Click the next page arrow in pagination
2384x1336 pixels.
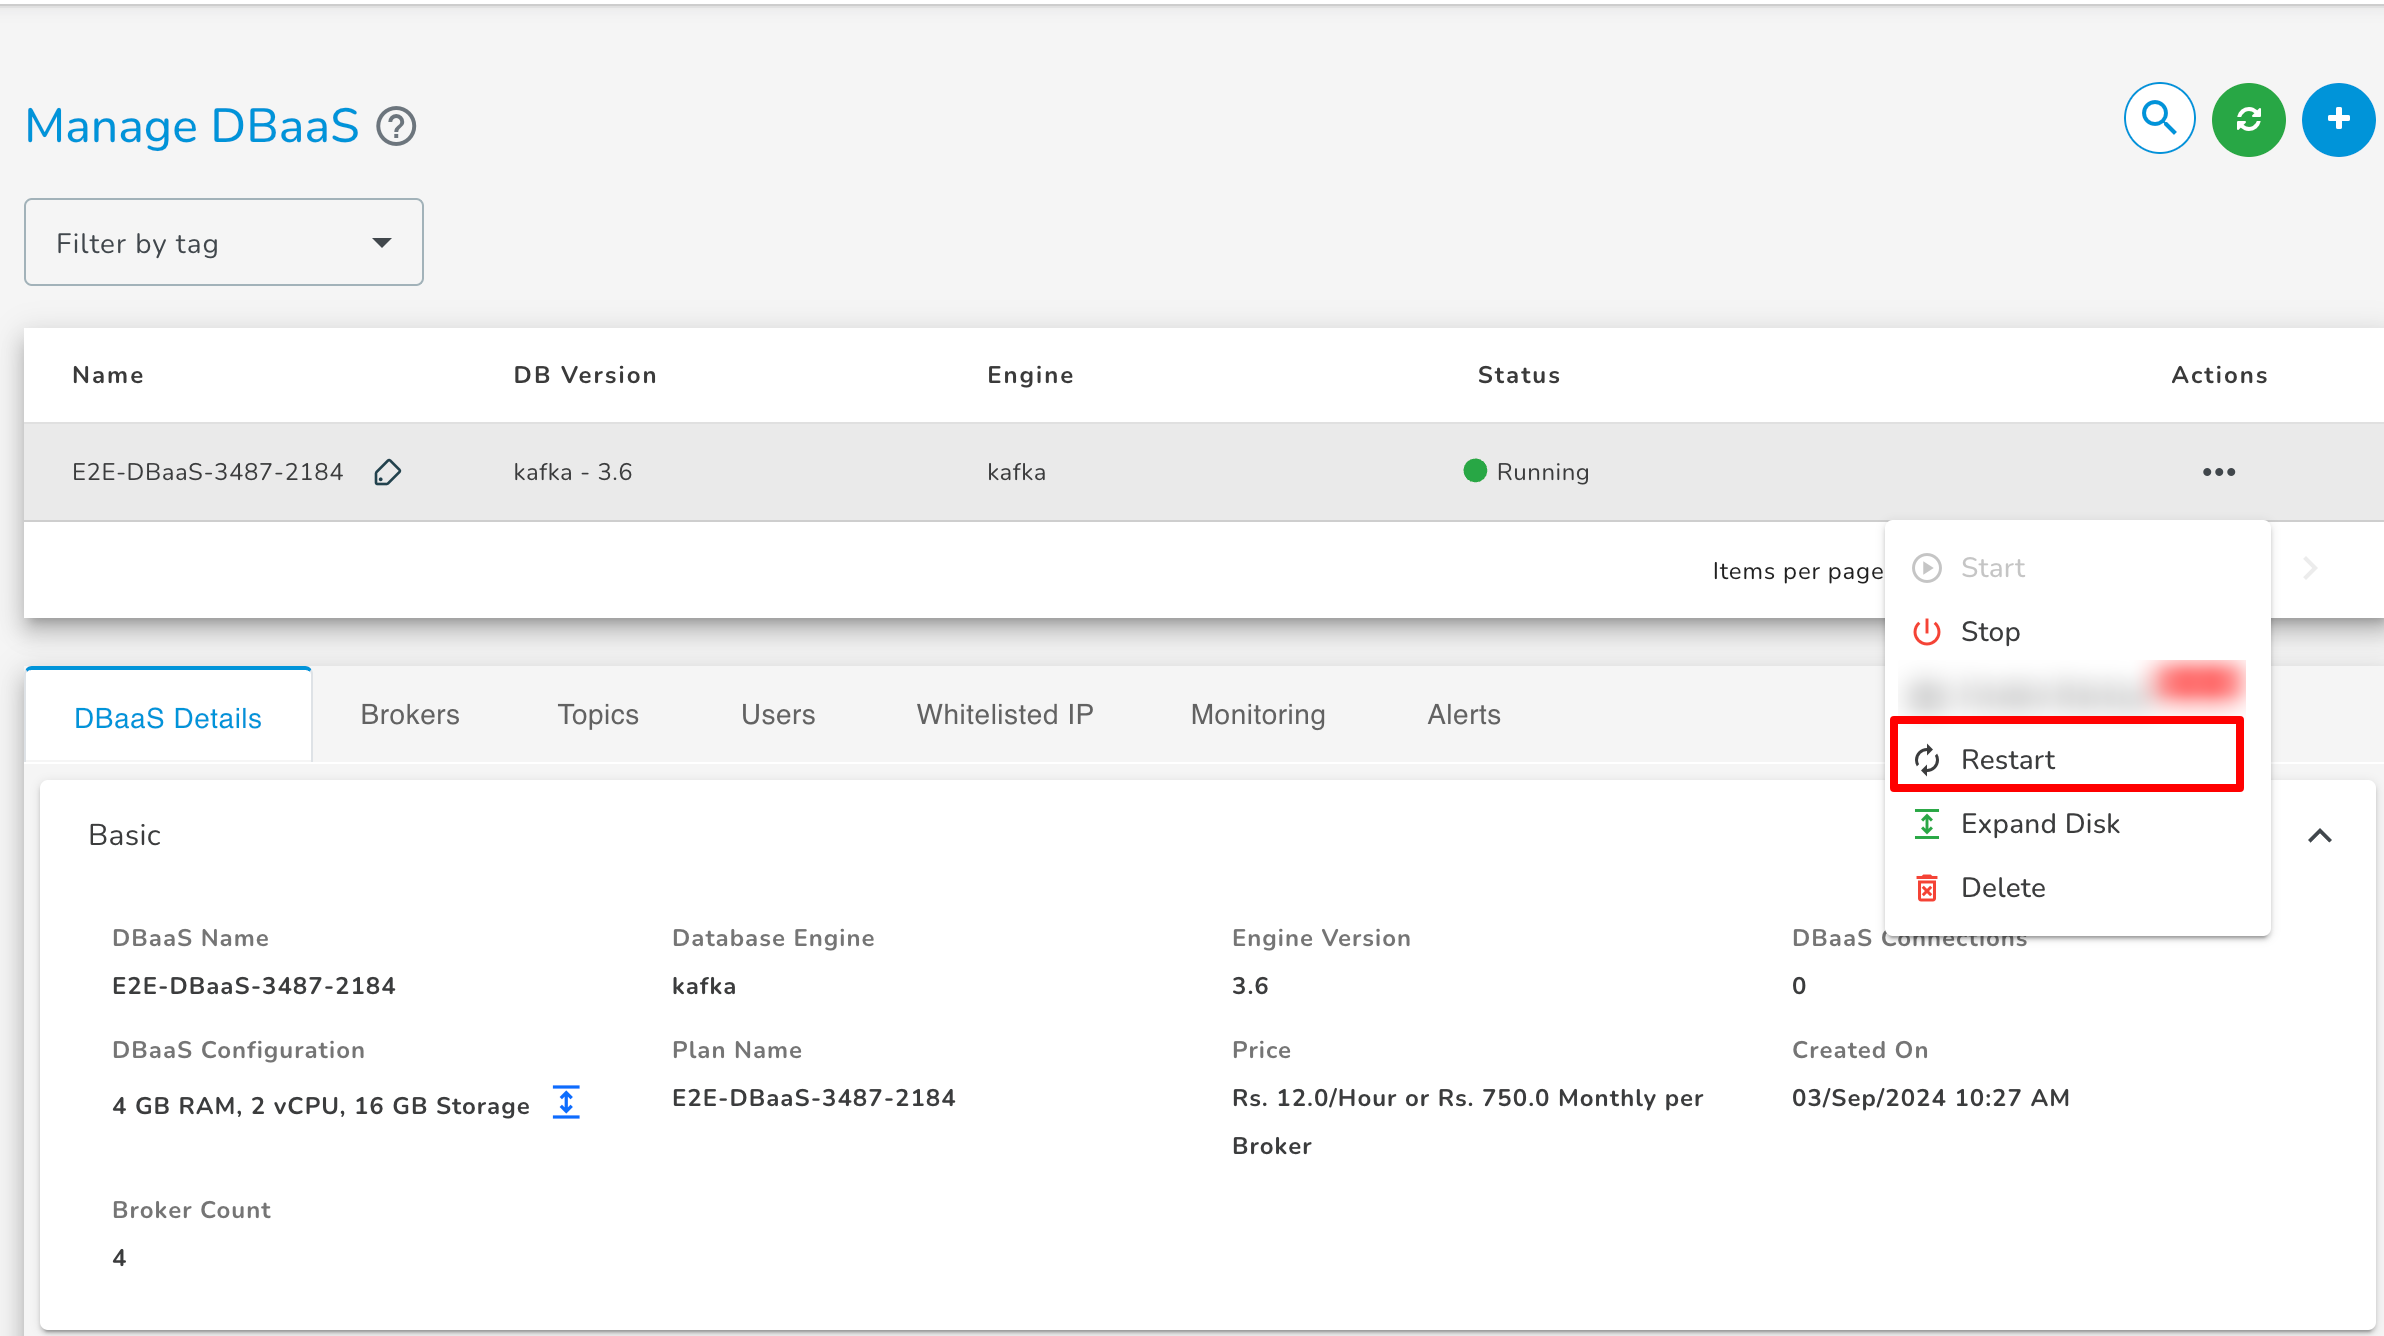[2310, 569]
